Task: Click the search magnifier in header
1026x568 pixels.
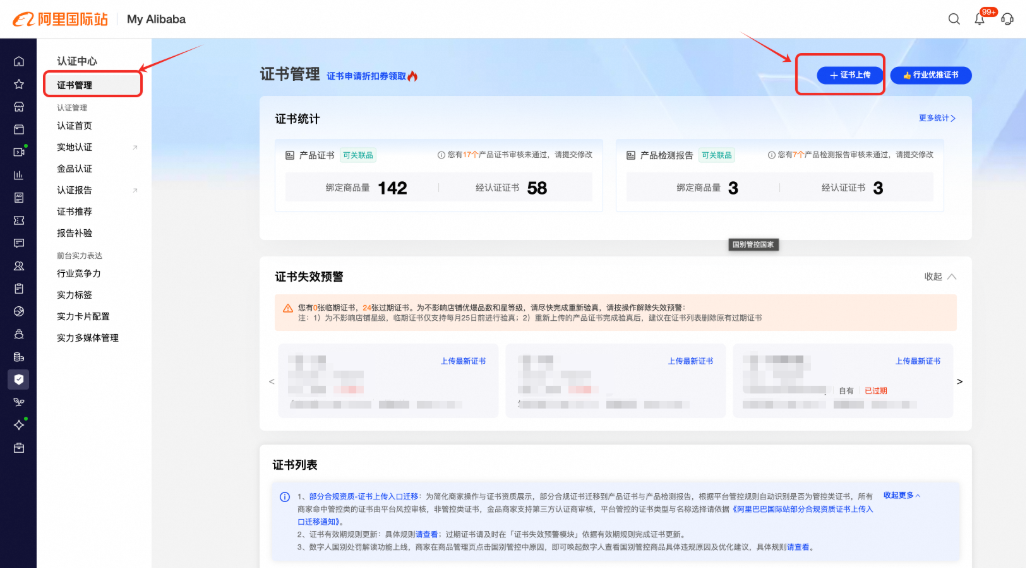Action: click(954, 19)
